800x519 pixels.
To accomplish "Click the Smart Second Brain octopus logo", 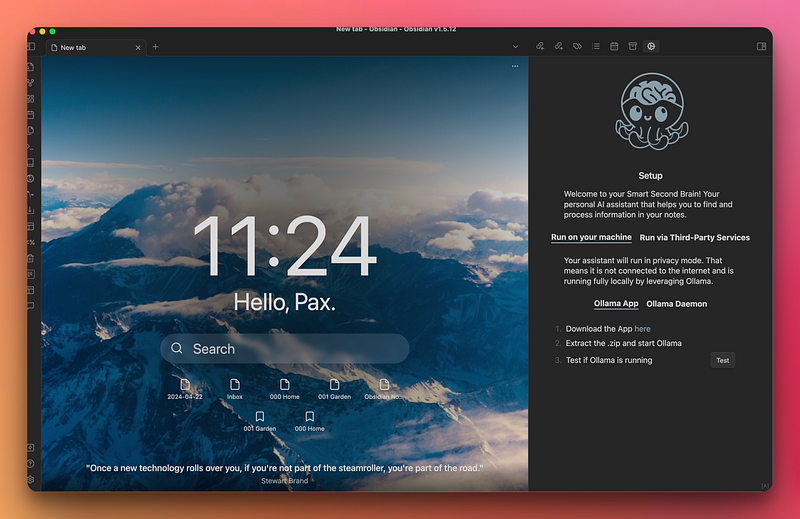I will coord(652,111).
